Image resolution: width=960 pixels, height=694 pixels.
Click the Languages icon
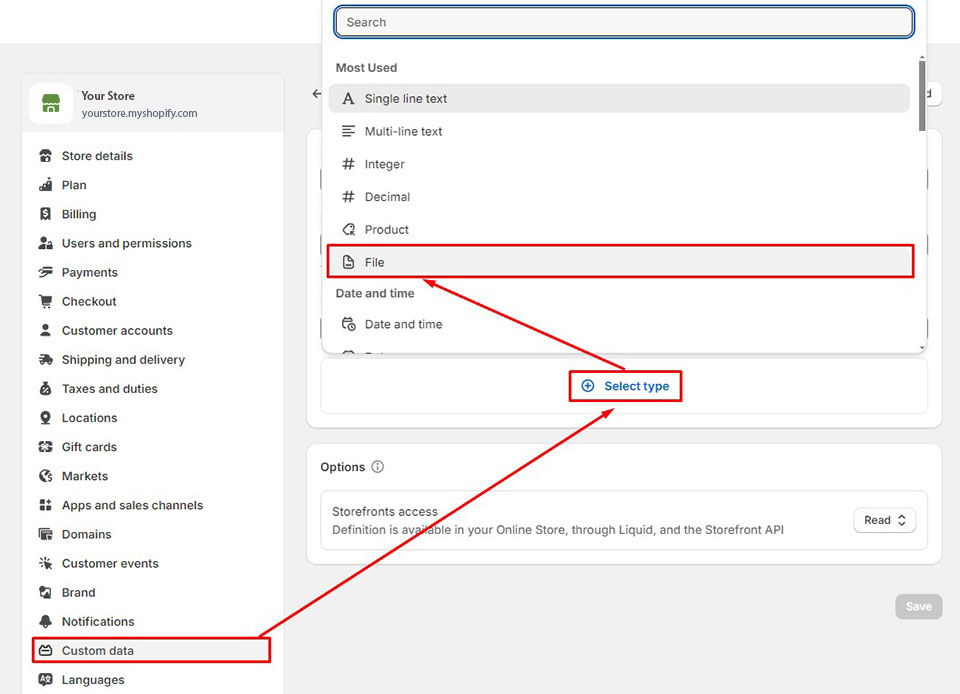pos(45,679)
